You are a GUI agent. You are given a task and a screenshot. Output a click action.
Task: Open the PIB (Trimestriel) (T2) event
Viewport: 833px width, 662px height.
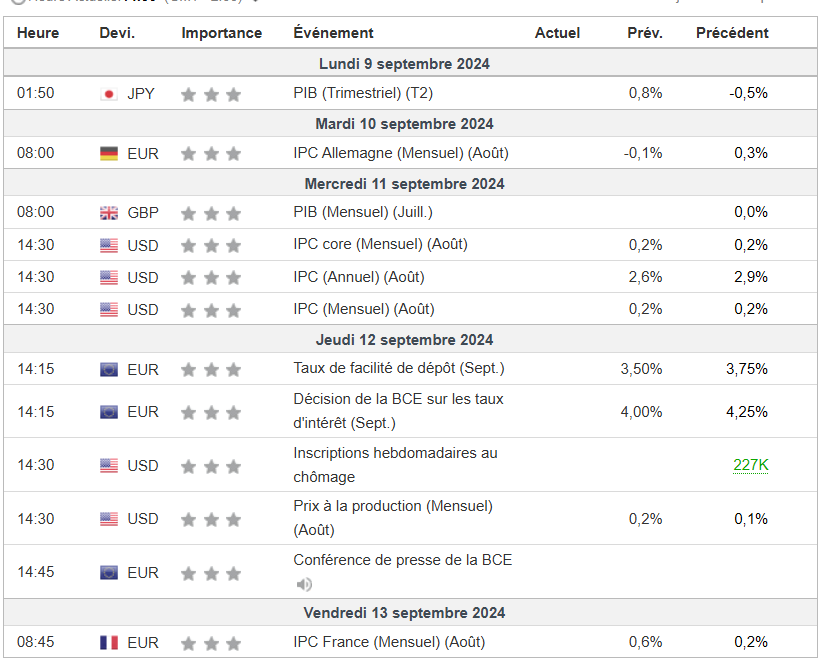tap(362, 93)
